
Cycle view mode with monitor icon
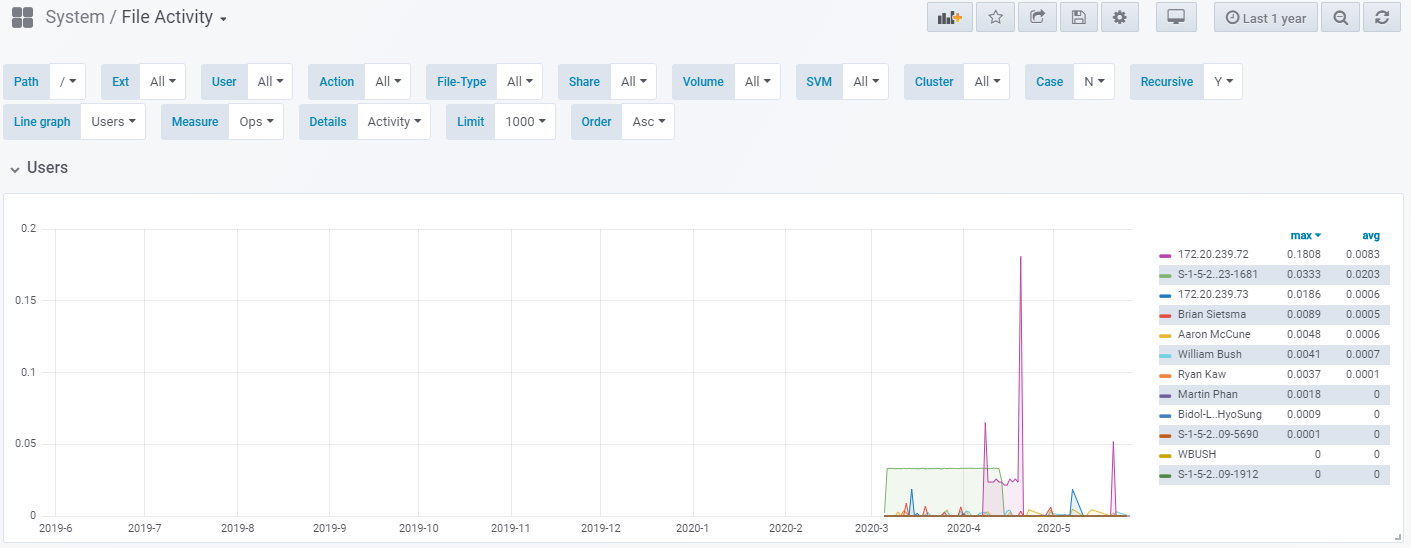1176,17
